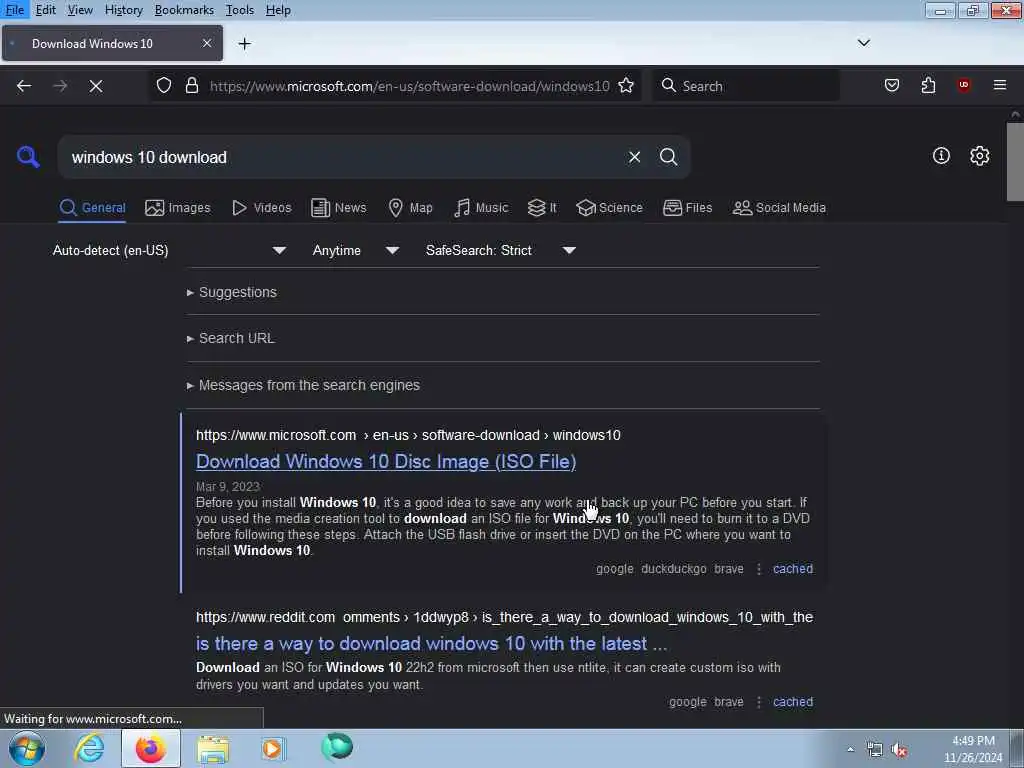Save page to Pocket
The image size is (1024, 768).
point(892,86)
